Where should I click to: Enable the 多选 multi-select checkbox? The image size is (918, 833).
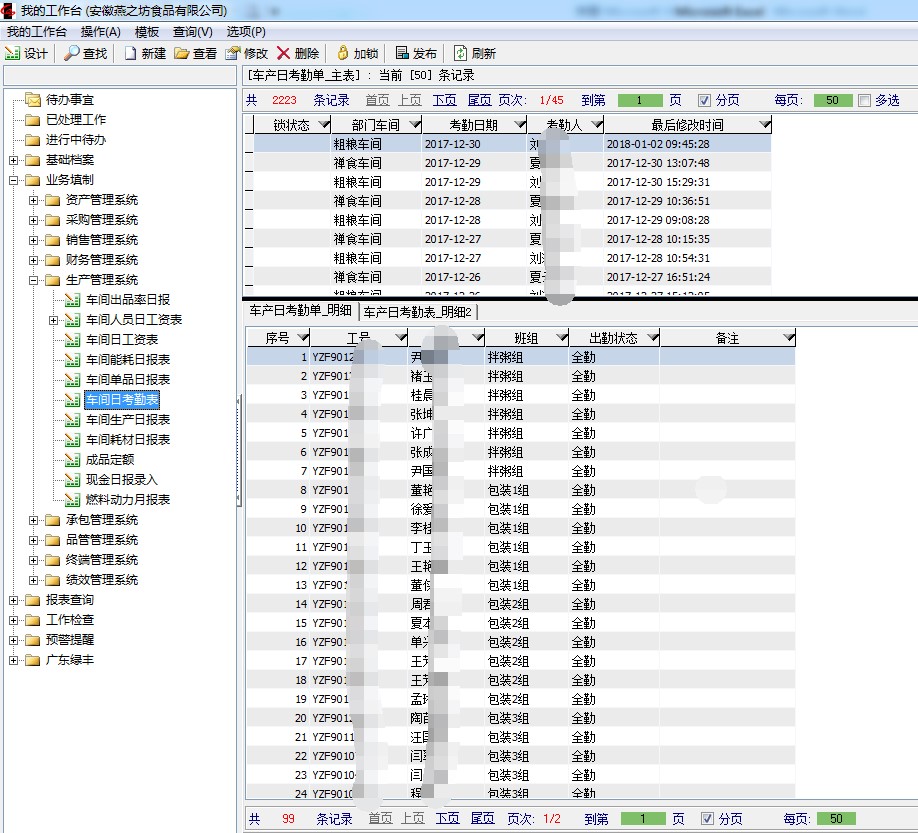(x=865, y=100)
